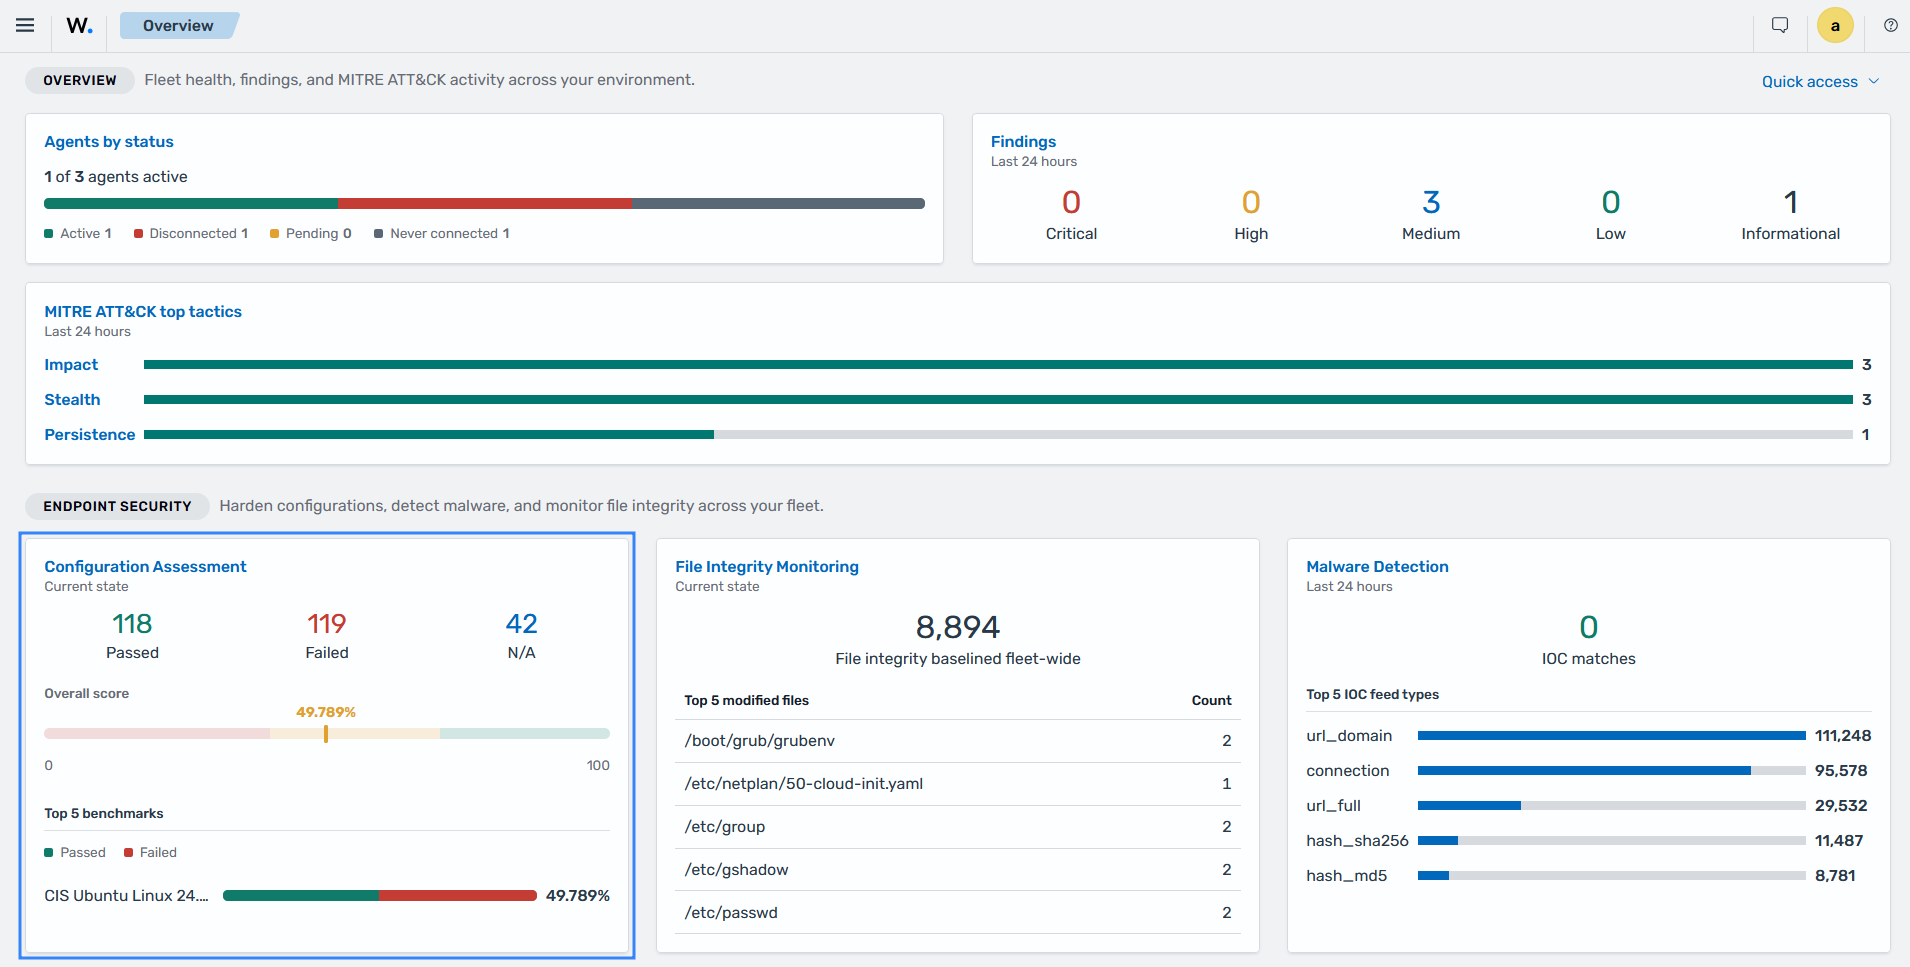
Task: Click the Medium findings count 3
Action: point(1431,203)
